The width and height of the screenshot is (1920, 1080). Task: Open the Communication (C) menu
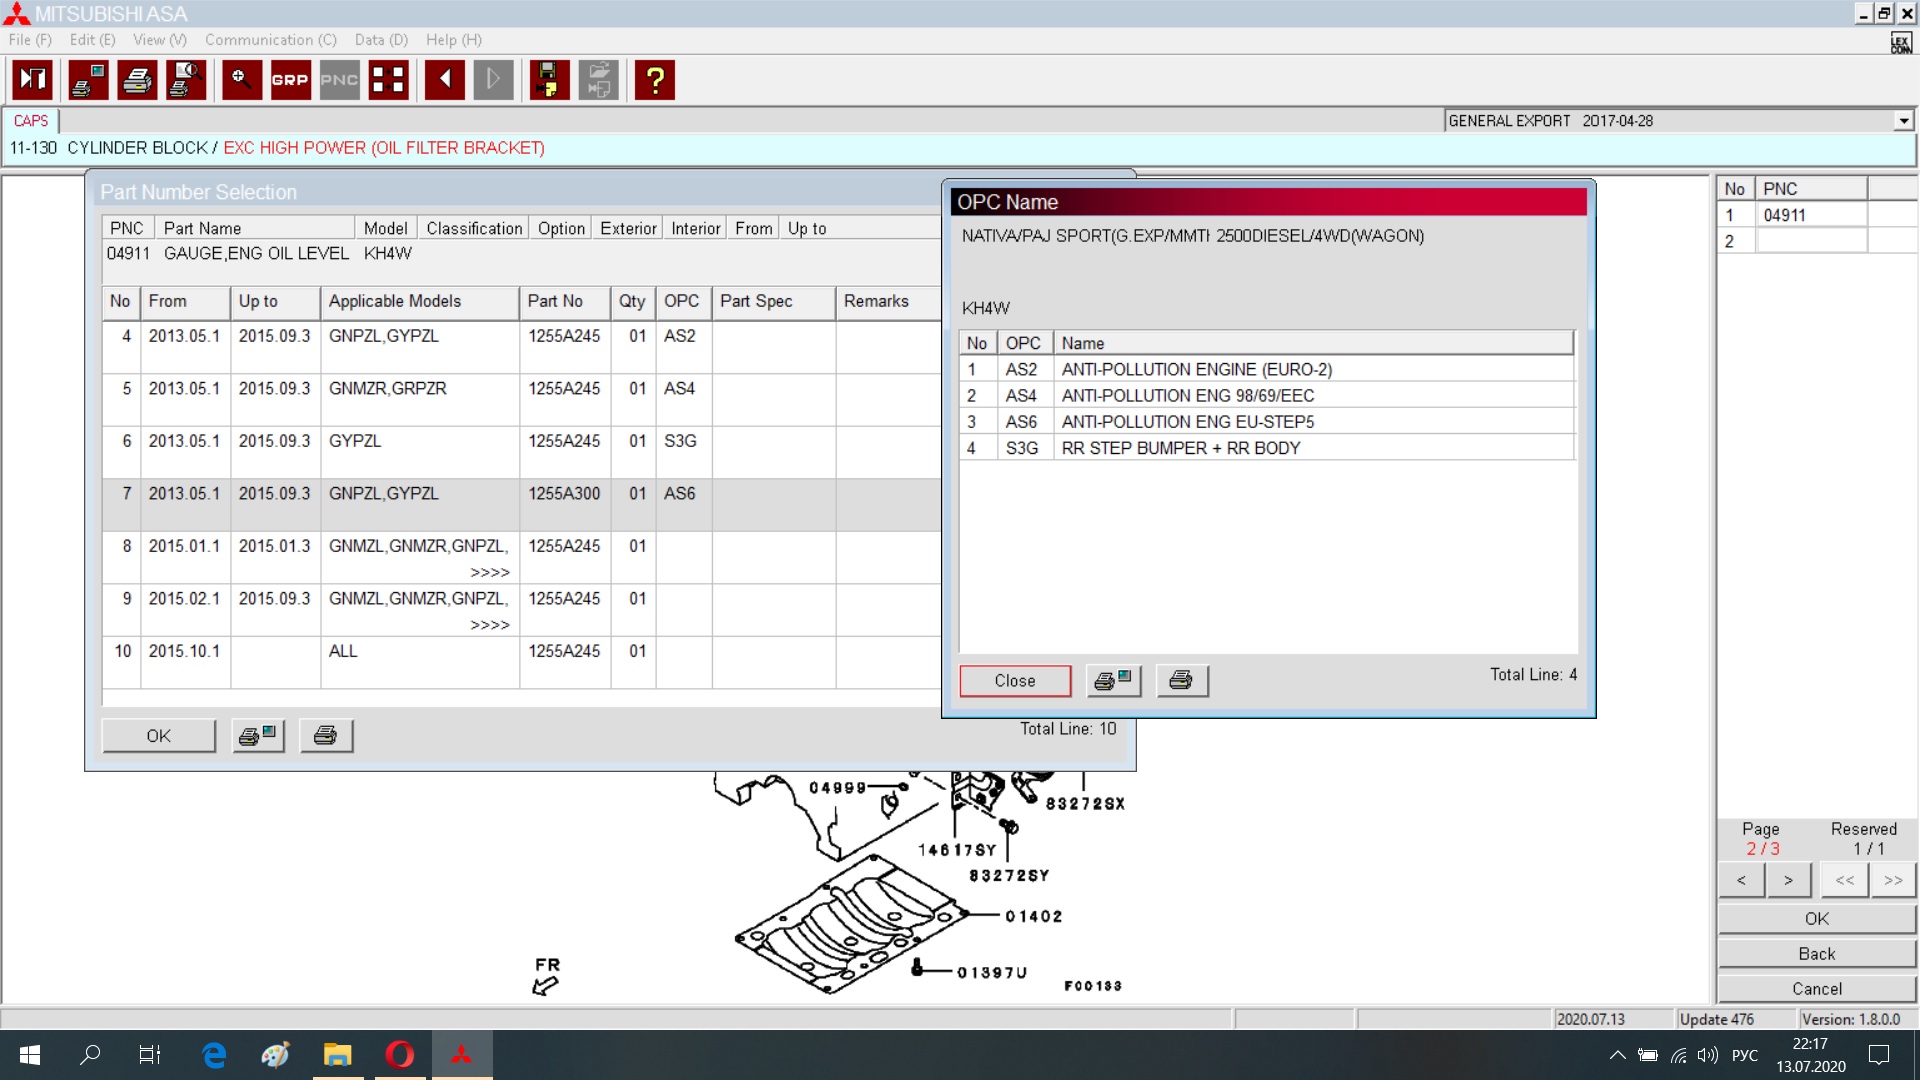270,40
